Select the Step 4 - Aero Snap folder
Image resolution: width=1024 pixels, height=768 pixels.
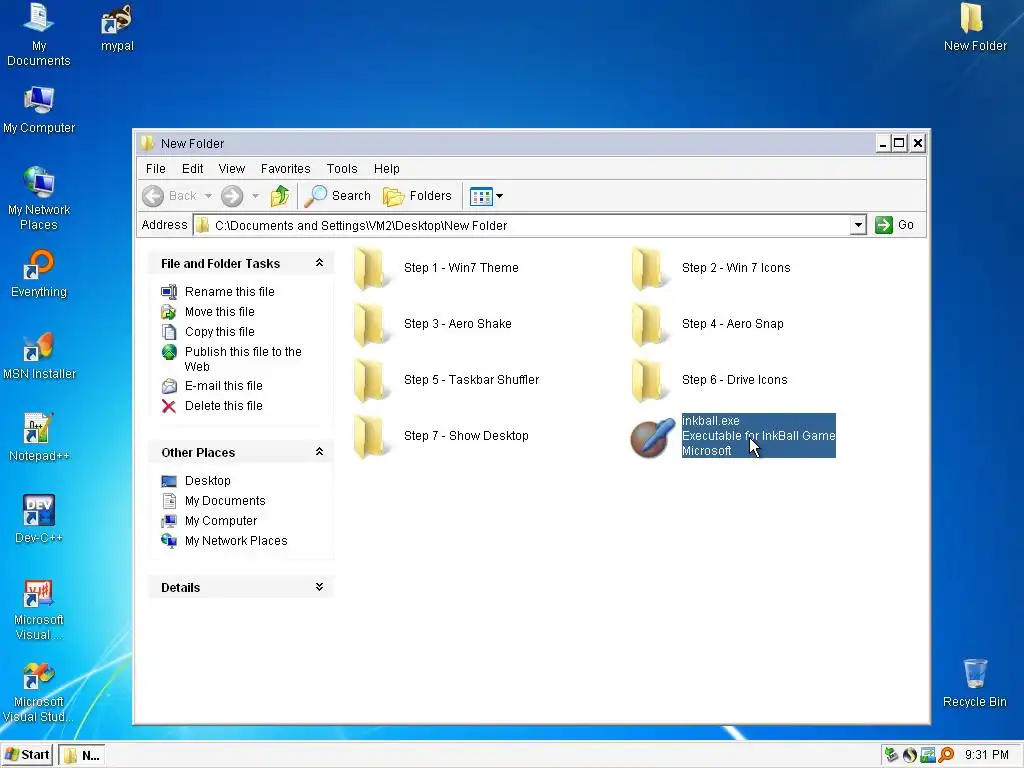tap(707, 324)
